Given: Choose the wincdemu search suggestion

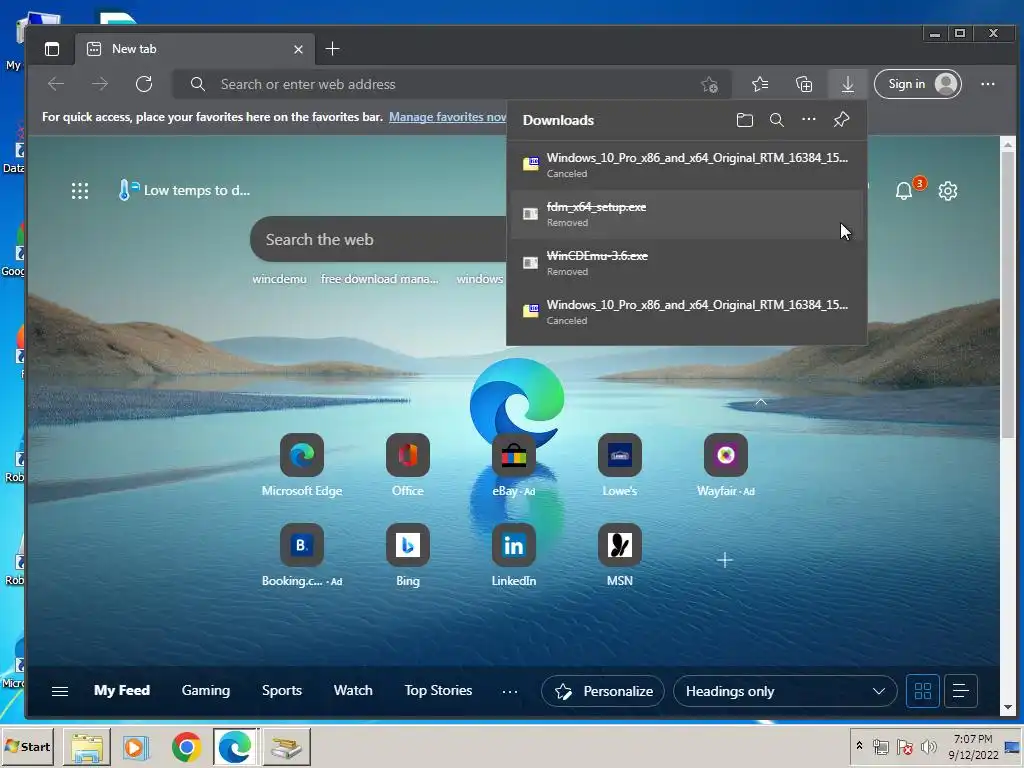Looking at the screenshot, I should click(x=280, y=279).
